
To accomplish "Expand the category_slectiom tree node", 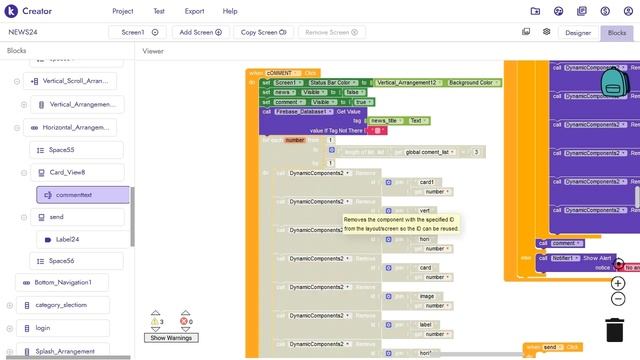I will [10, 305].
